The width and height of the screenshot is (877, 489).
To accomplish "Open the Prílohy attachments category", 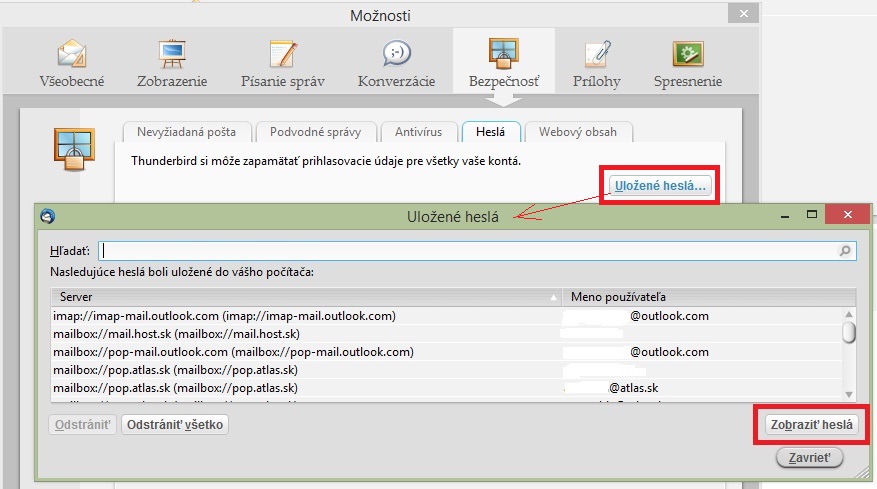I will tap(599, 62).
